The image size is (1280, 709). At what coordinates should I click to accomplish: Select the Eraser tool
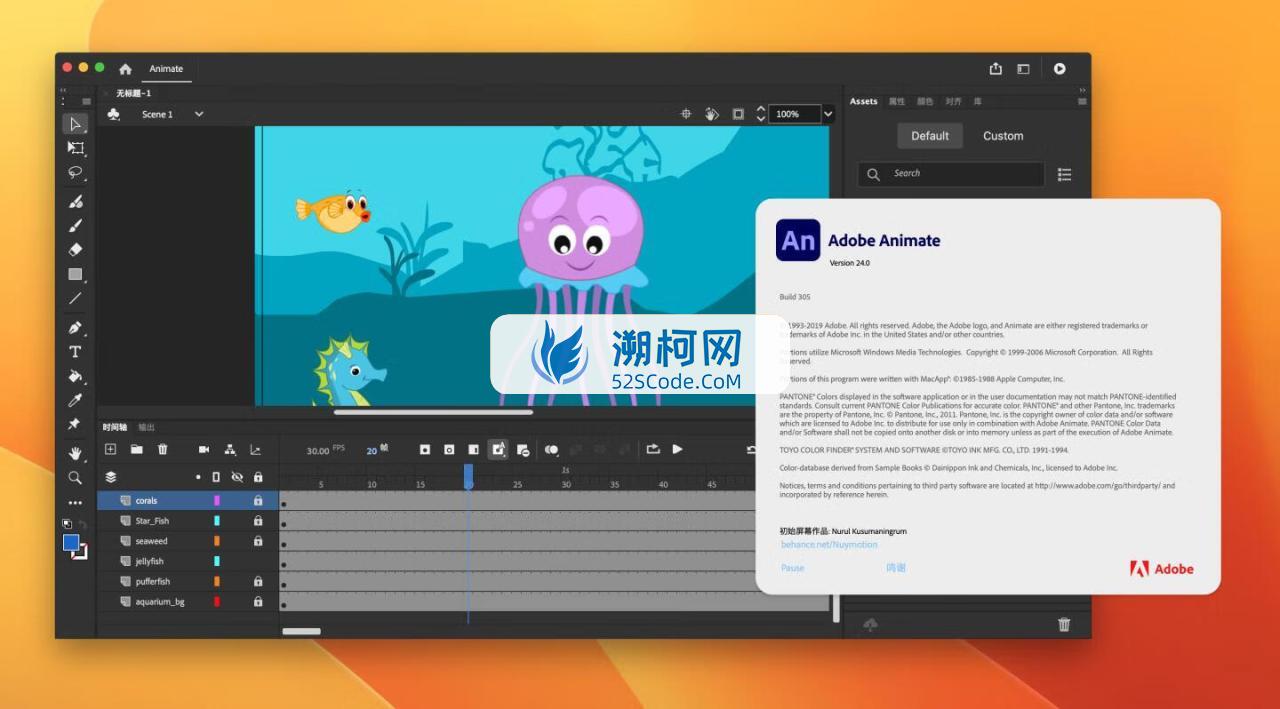[x=75, y=250]
